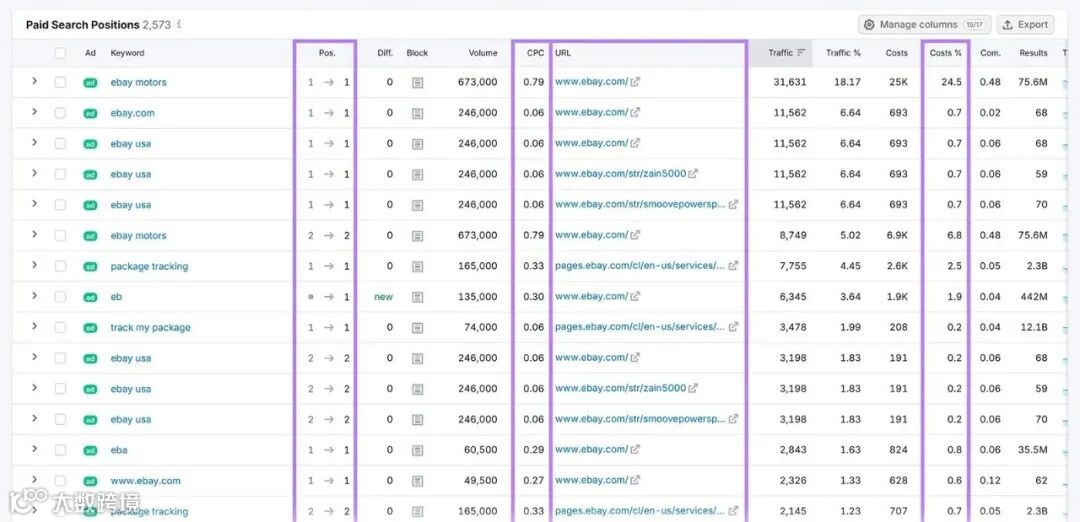
Task: Expand the track my package row
Action: (34, 326)
